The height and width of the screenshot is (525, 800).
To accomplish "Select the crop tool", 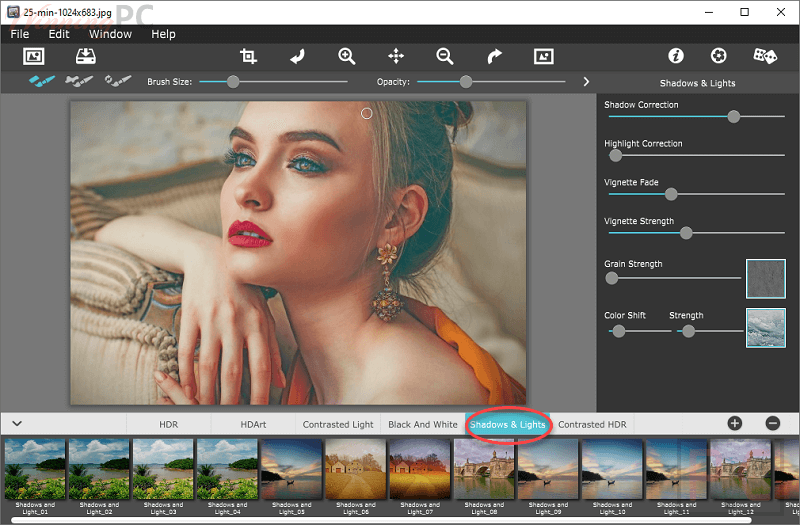I will pos(248,56).
